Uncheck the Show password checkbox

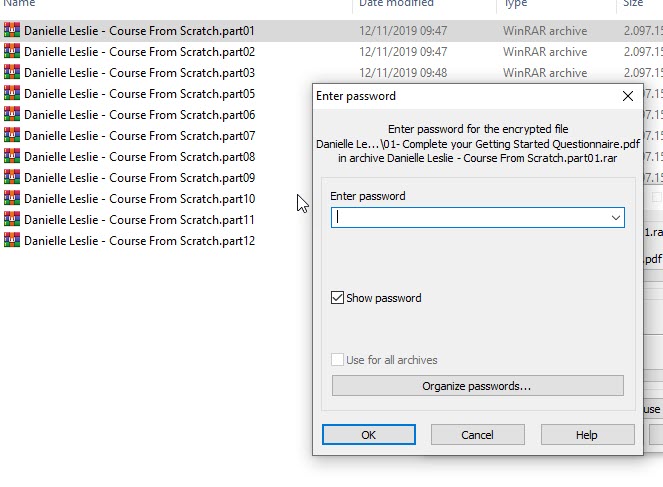click(x=337, y=298)
